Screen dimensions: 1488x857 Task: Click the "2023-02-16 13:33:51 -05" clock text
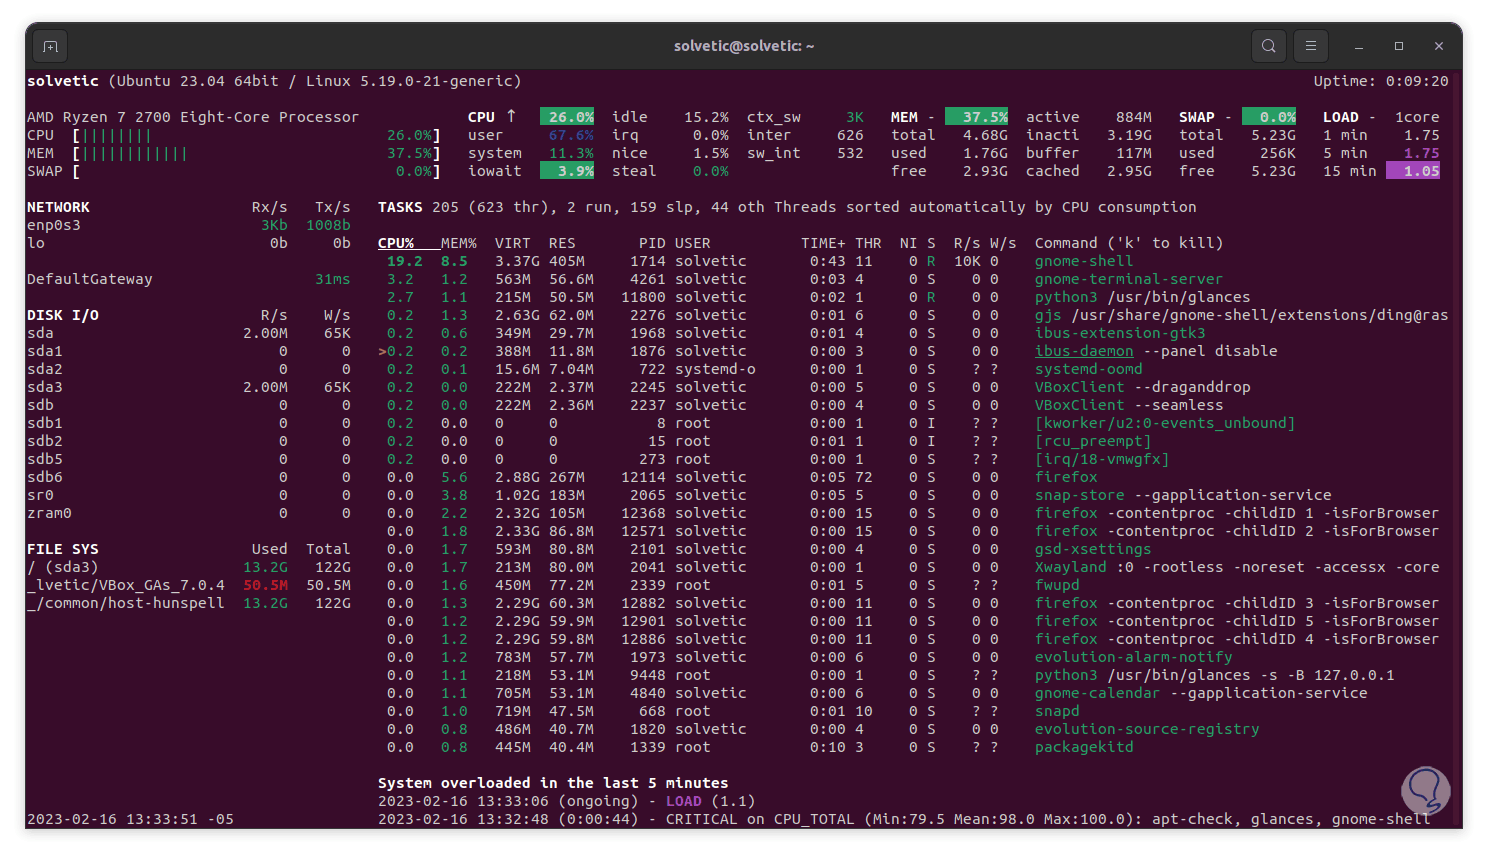pyautogui.click(x=130, y=819)
